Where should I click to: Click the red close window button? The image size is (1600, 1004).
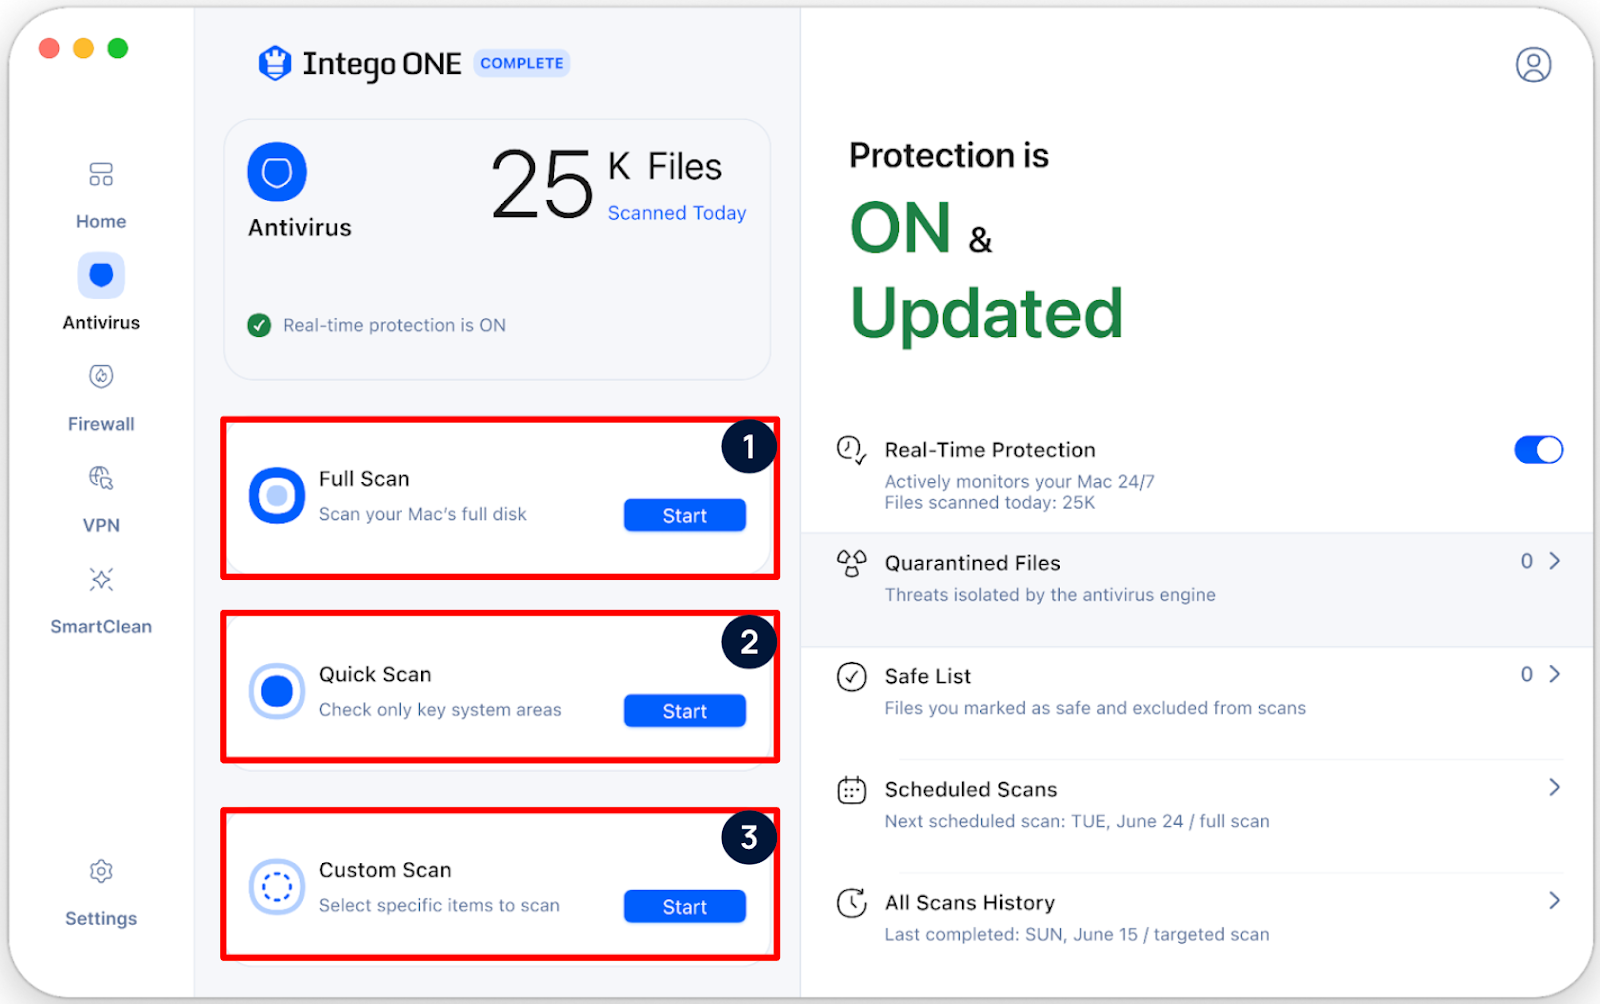(x=49, y=48)
